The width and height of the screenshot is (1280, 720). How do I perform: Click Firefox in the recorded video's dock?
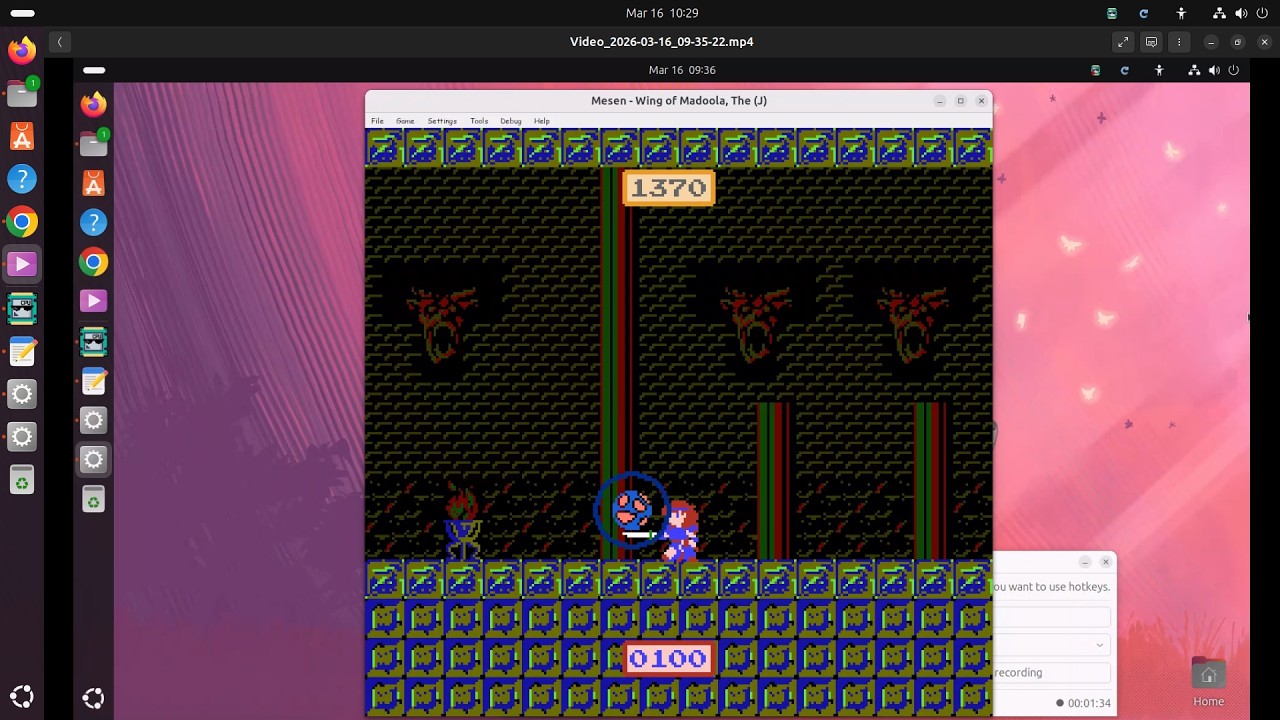pos(93,104)
